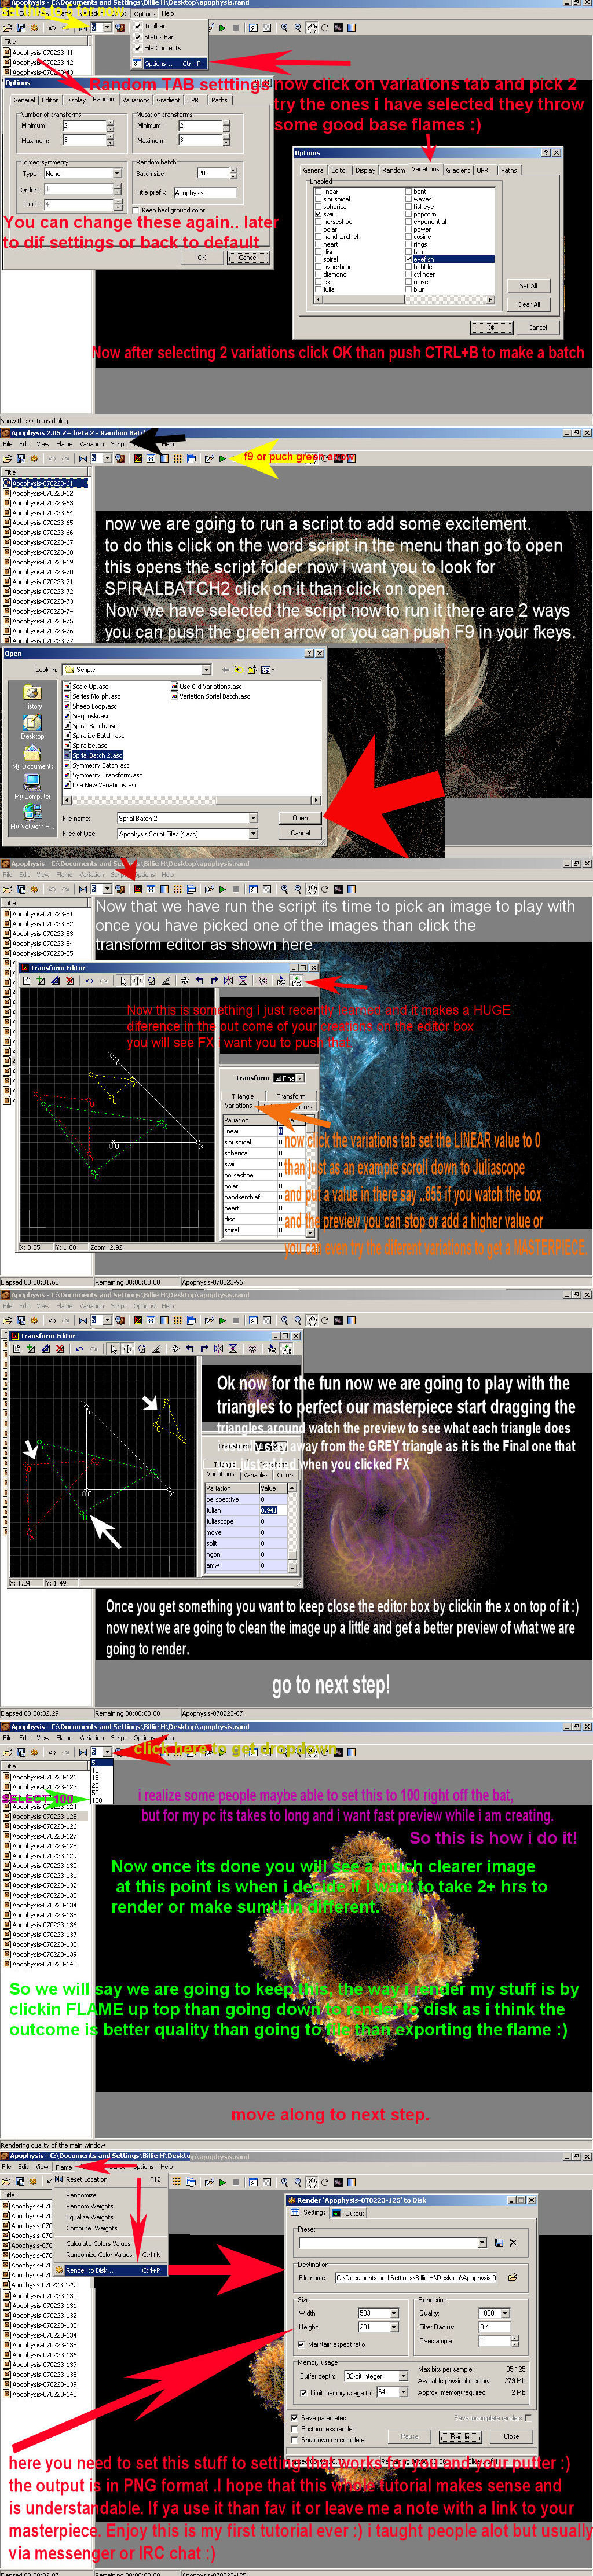Enable Postprocess render checkbox
The height and width of the screenshot is (2576, 593).
coord(294,2429)
